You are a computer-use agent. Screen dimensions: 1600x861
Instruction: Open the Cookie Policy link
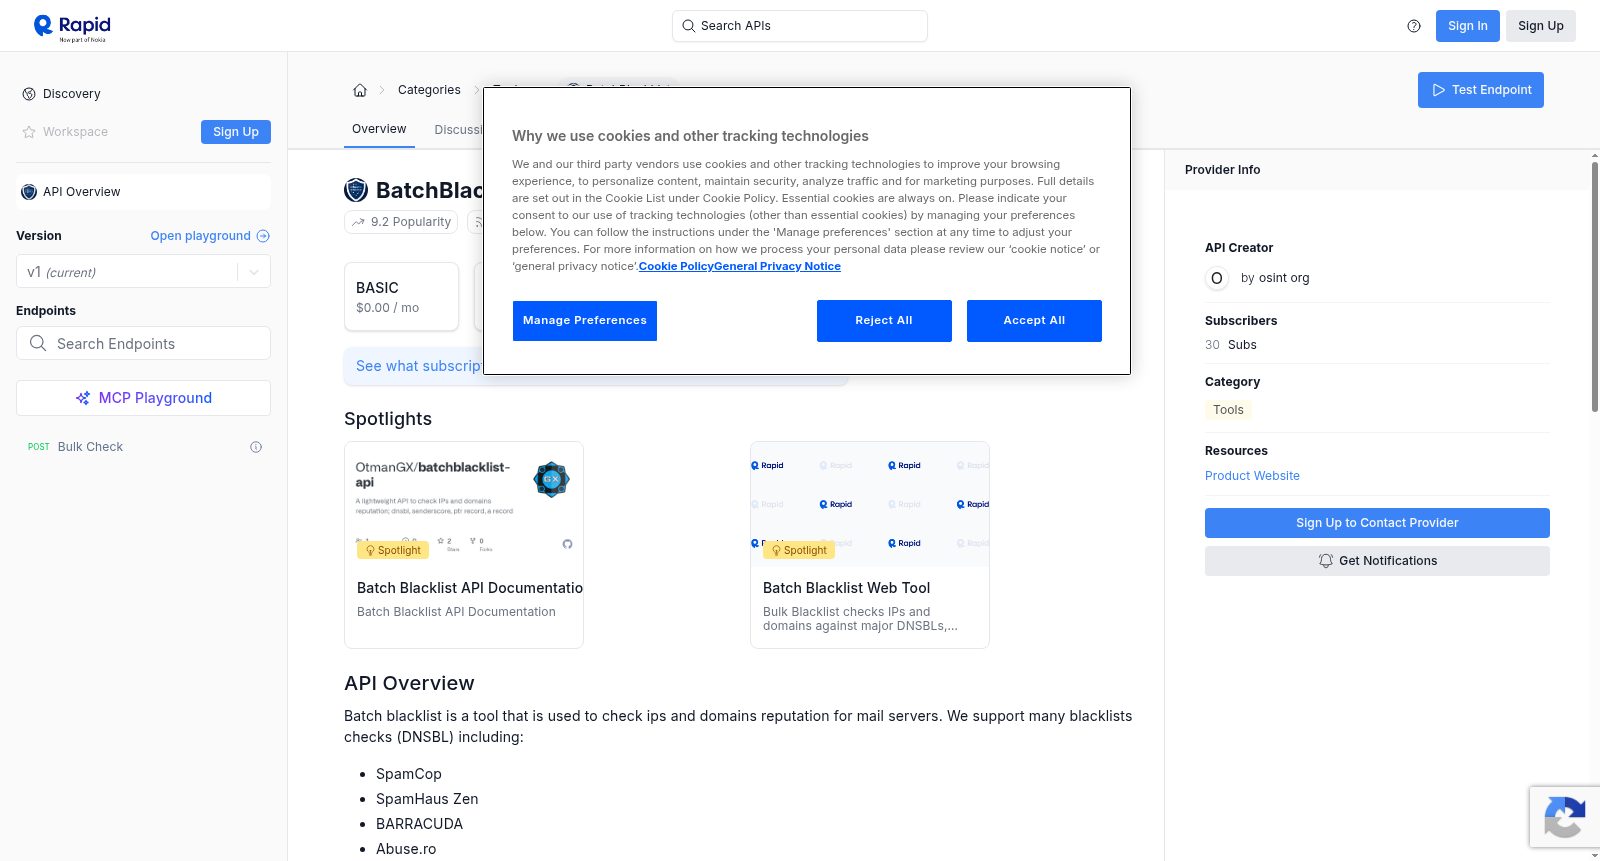point(676,266)
